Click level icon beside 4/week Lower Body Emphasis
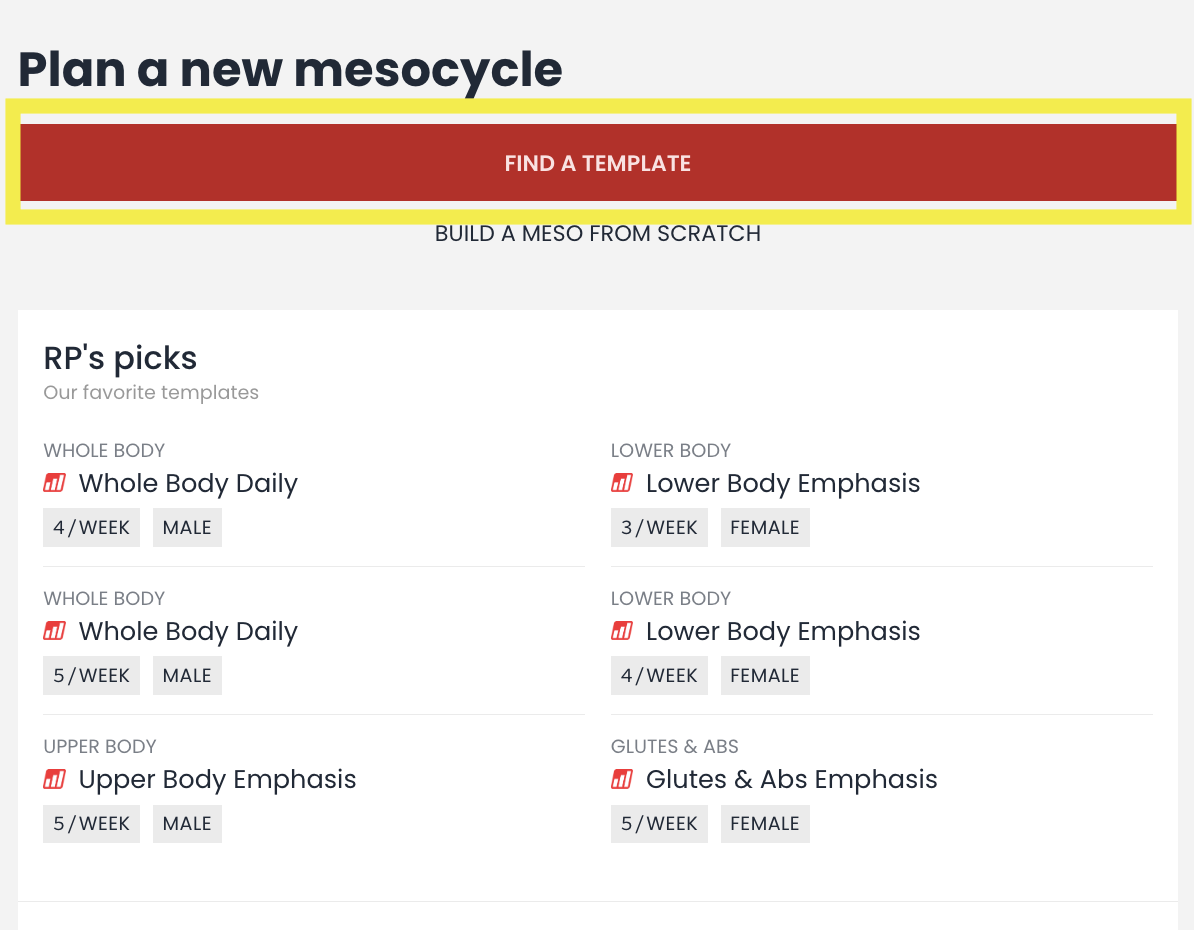This screenshot has height=930, width=1194. point(622,632)
